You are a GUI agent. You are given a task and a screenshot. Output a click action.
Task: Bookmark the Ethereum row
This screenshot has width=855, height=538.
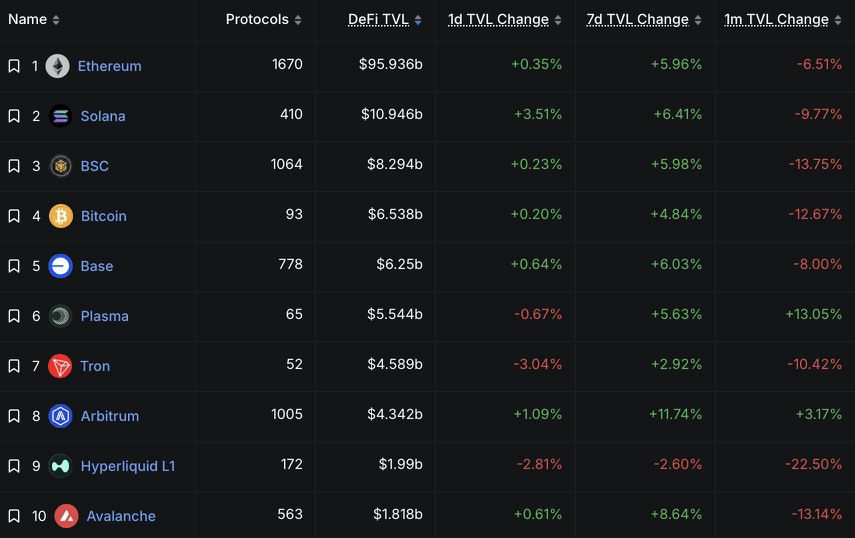click(x=14, y=66)
